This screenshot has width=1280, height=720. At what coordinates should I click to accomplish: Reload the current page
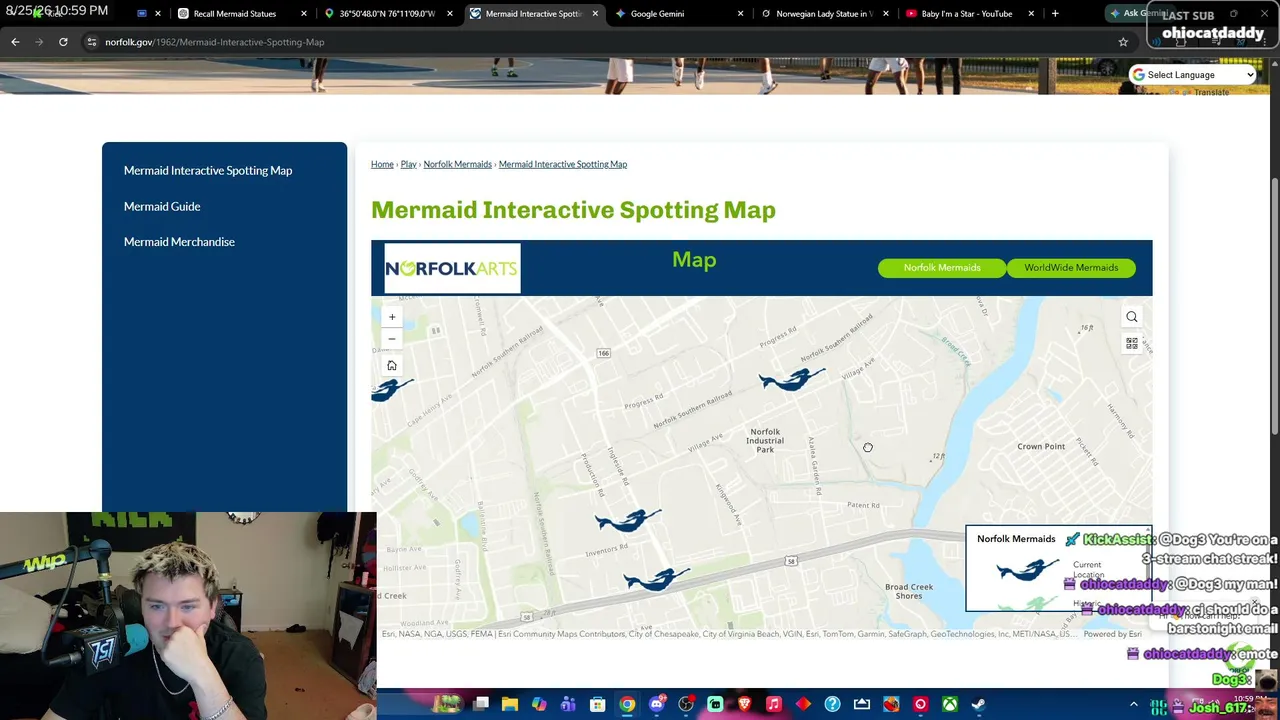pyautogui.click(x=63, y=42)
